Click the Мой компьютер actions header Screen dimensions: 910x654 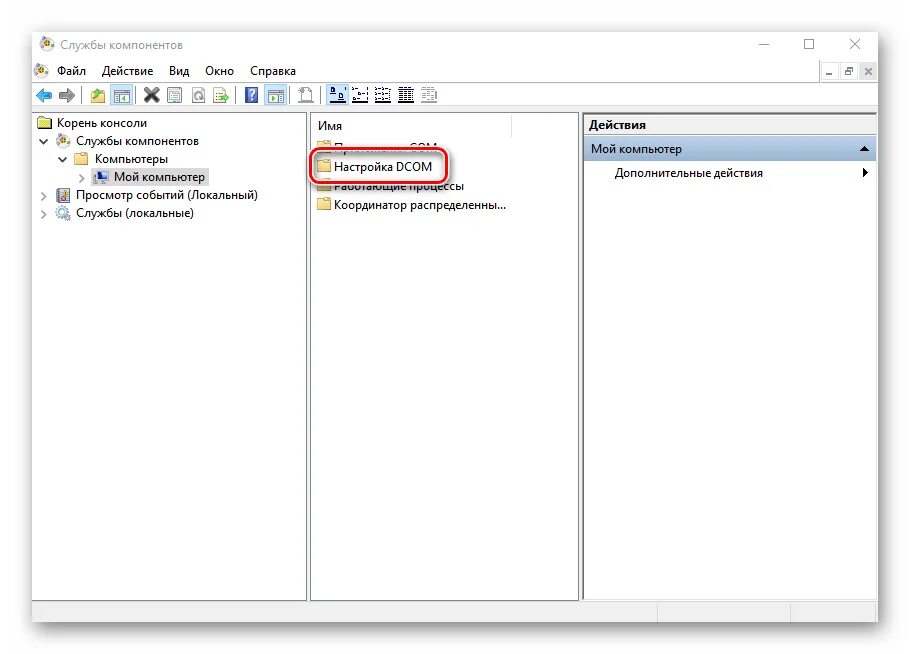click(x=730, y=149)
